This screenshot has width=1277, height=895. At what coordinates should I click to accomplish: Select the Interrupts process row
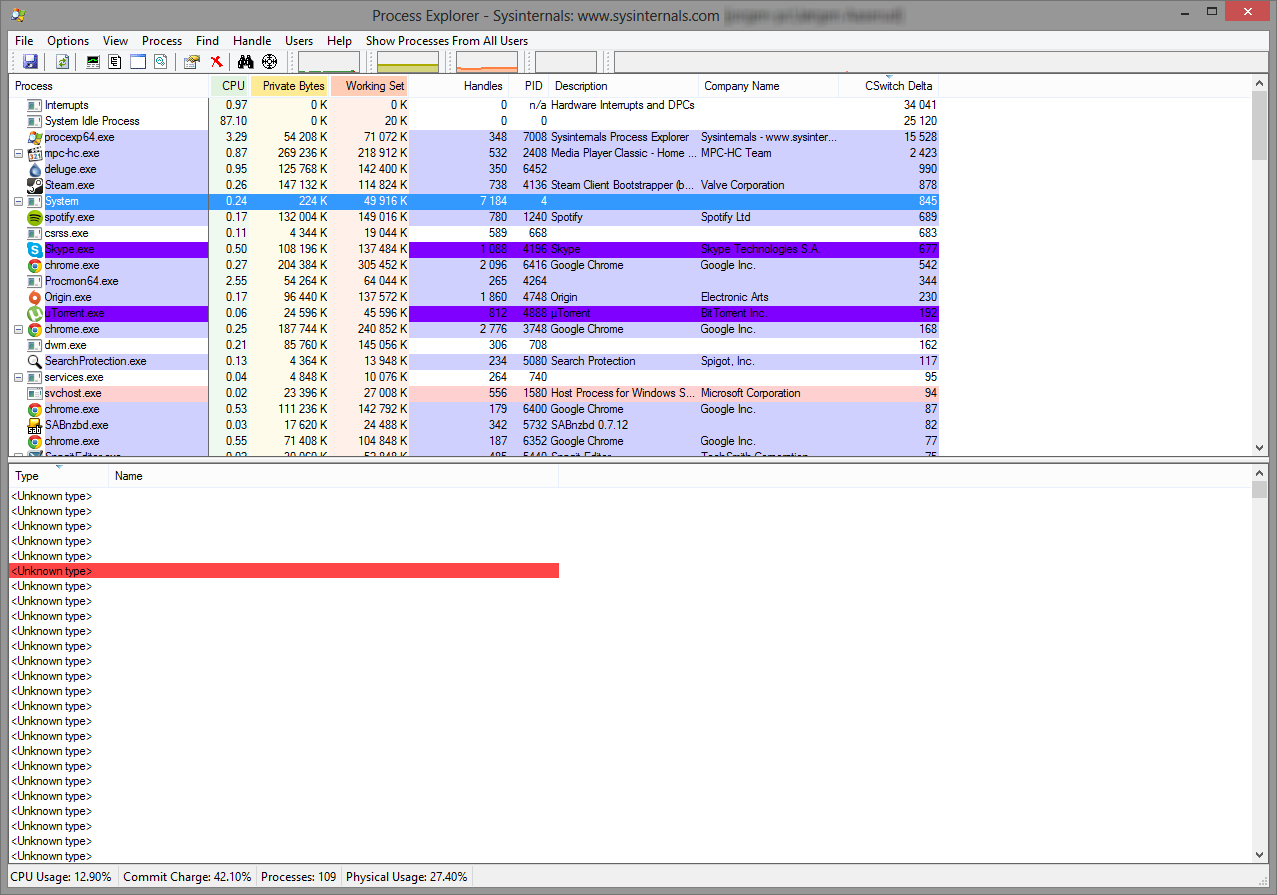click(x=474, y=105)
